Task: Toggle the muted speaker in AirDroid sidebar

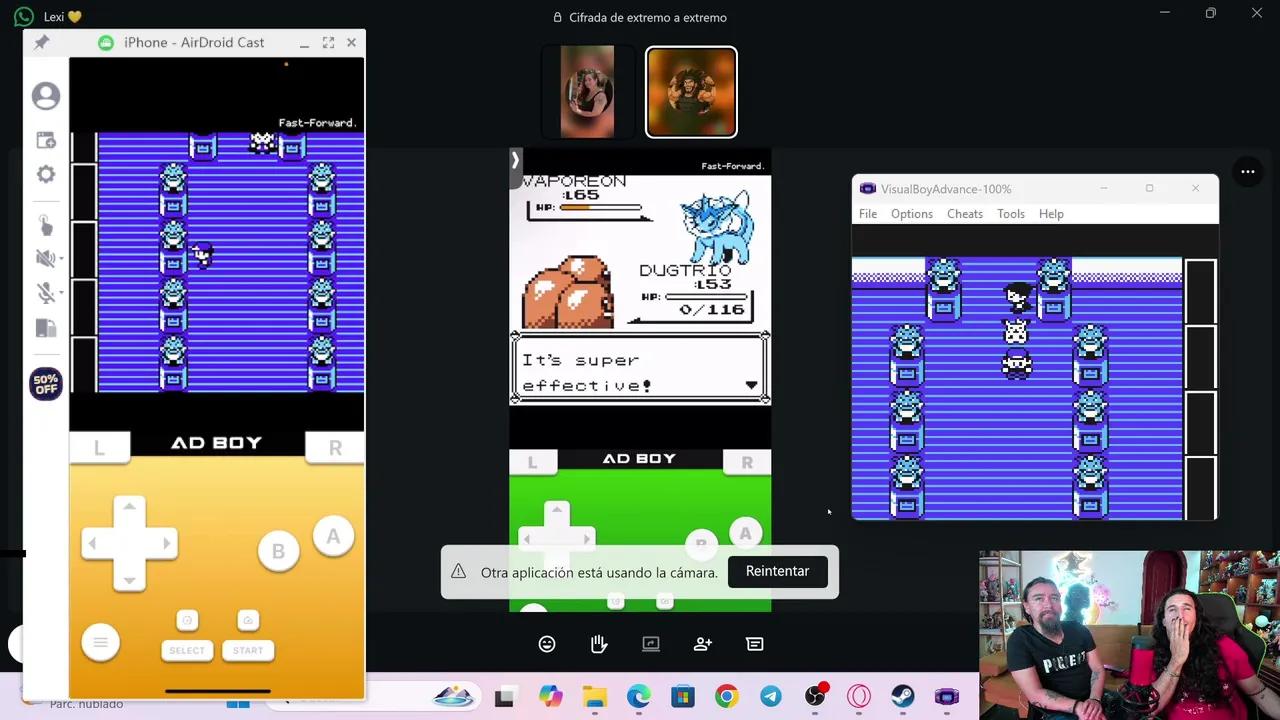Action: coord(45,258)
